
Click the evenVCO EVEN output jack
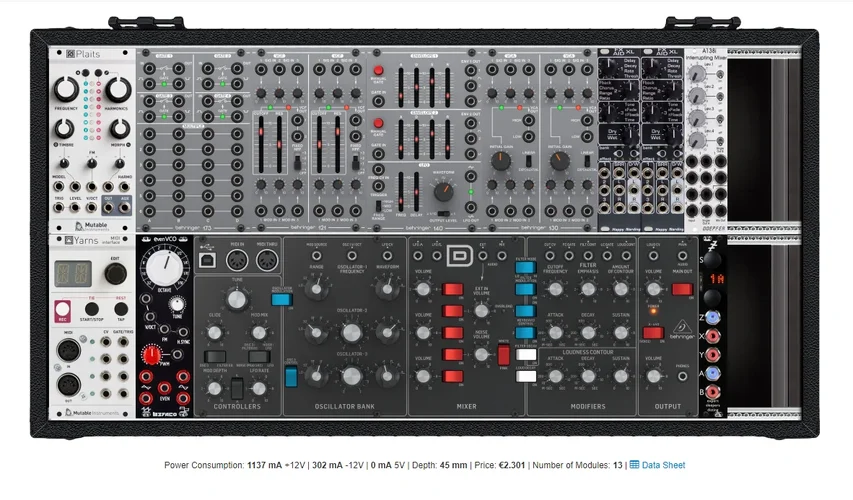click(x=164, y=387)
